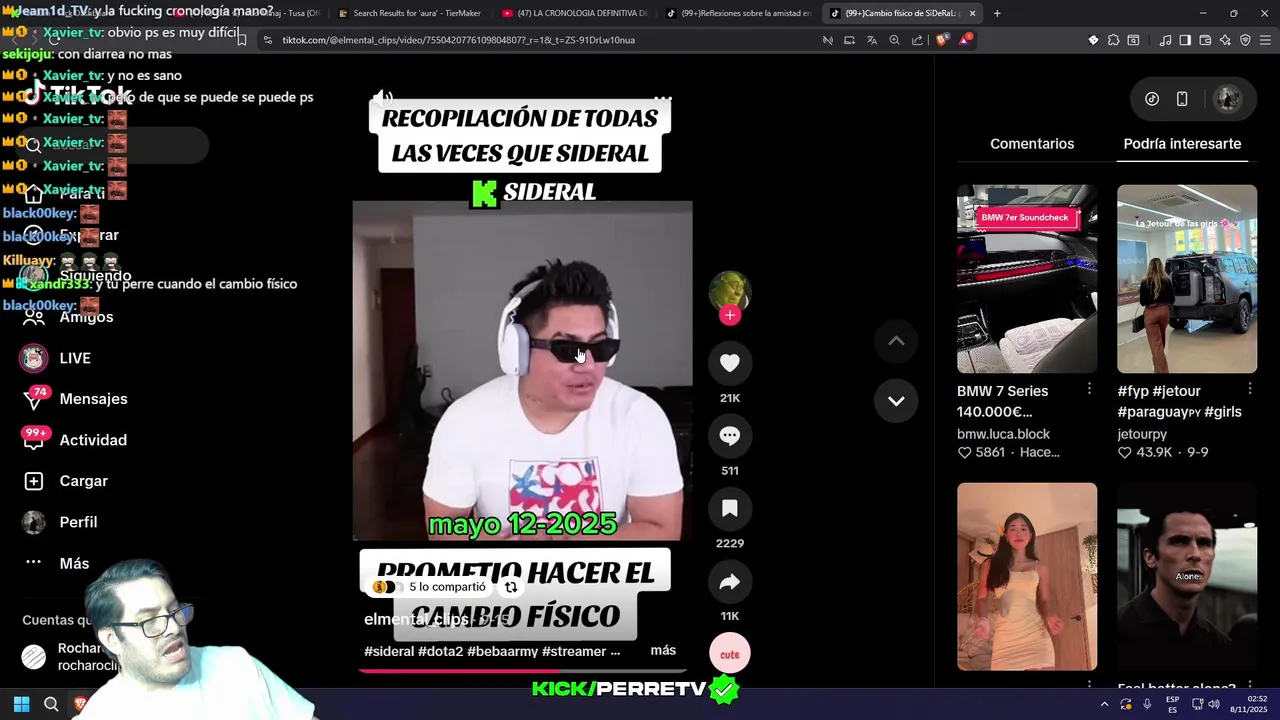This screenshot has width=1280, height=720.
Task: Open the BMW 7er Soundcheck thumbnail
Action: pyautogui.click(x=1027, y=279)
